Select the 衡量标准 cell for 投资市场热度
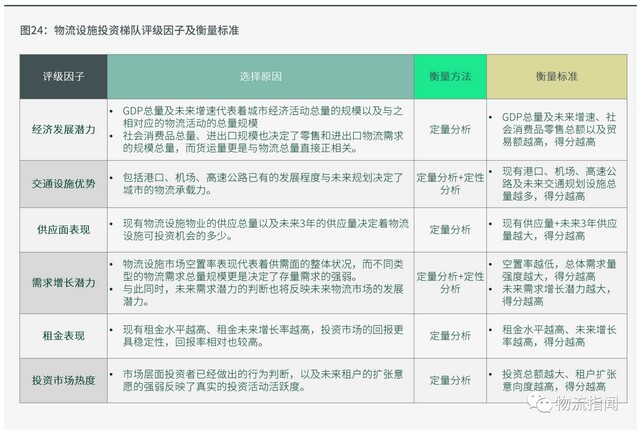The height and width of the screenshot is (432, 640). (559, 380)
